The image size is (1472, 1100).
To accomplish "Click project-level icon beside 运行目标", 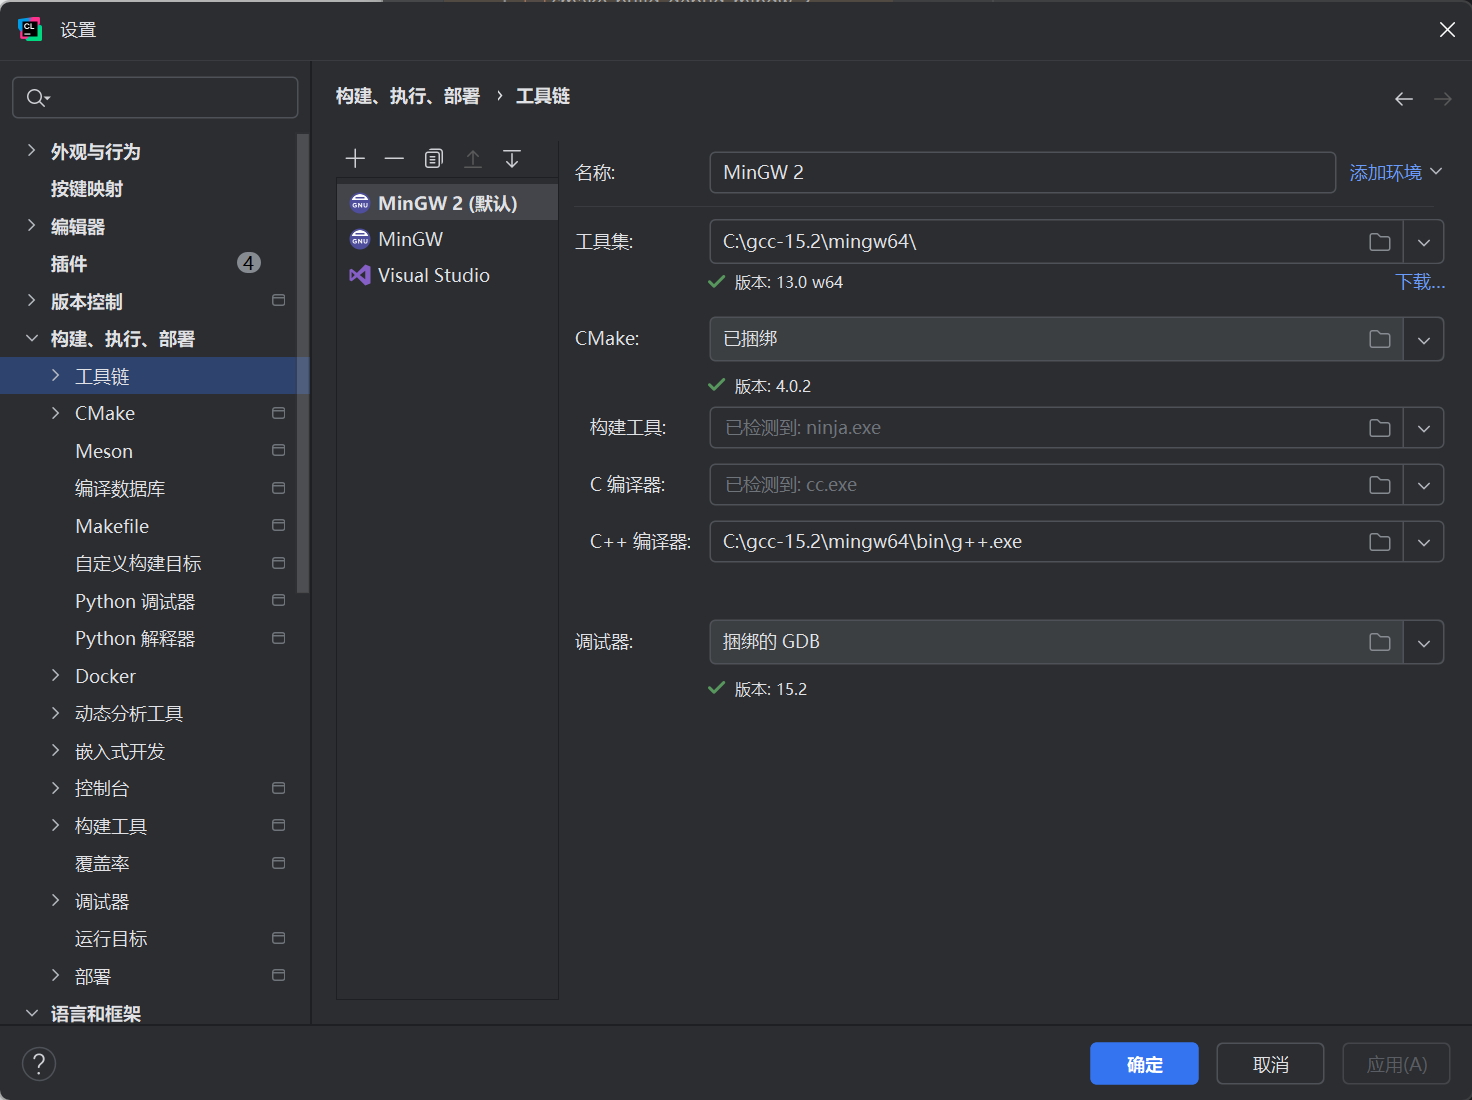I will 279,938.
